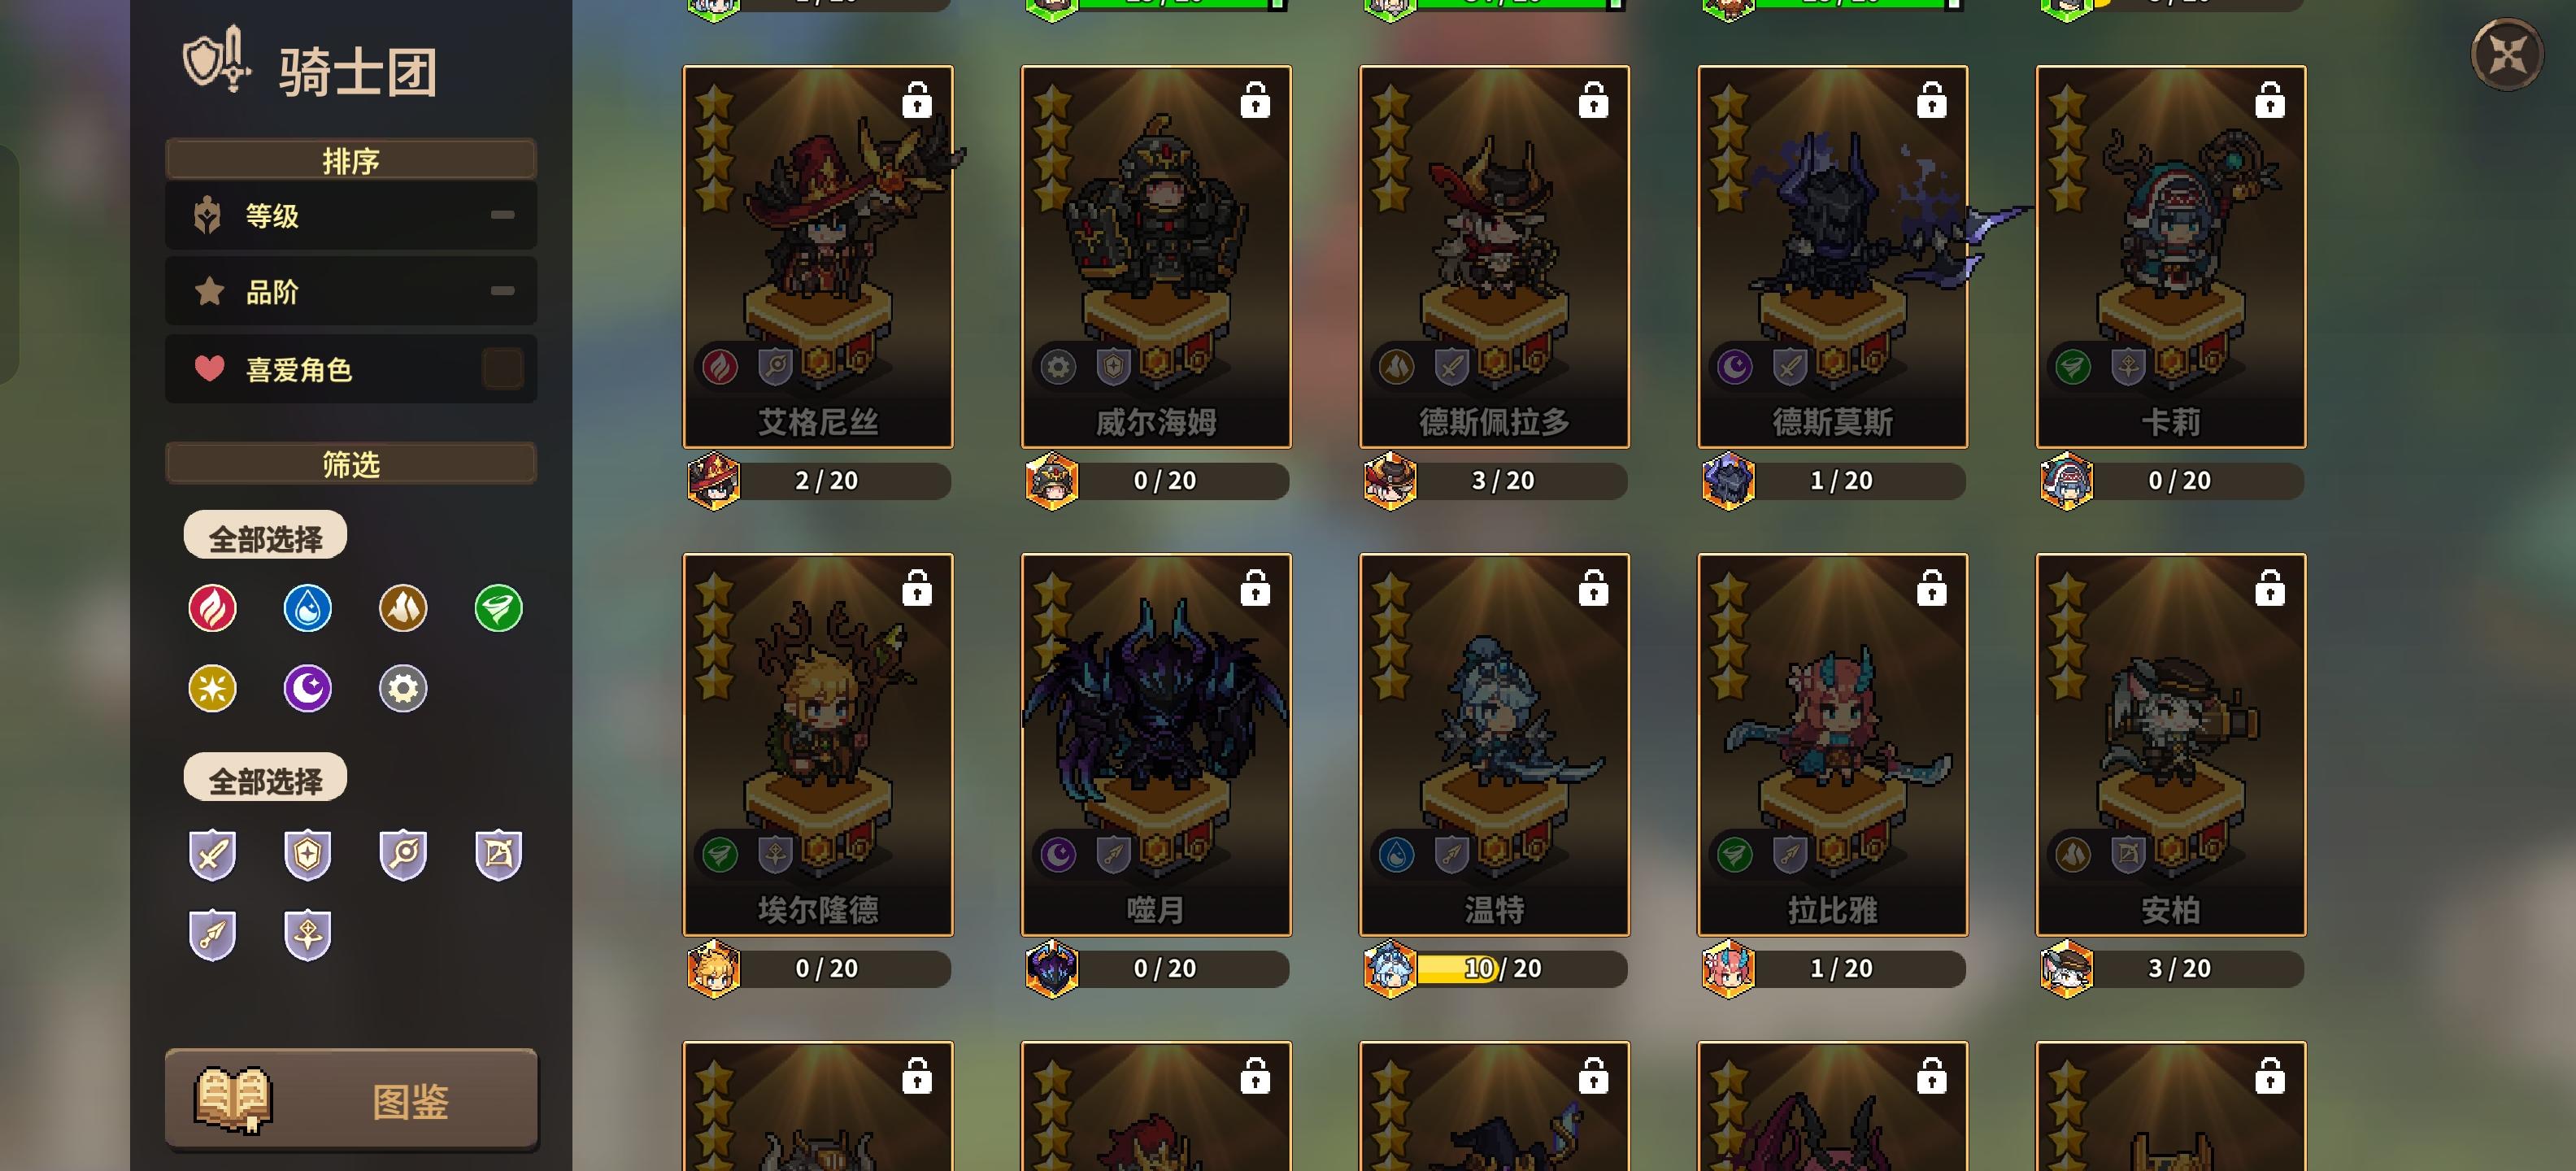This screenshot has width=2576, height=1171.
Task: Open the 图鉴 encyclopedia
Action: point(351,1099)
